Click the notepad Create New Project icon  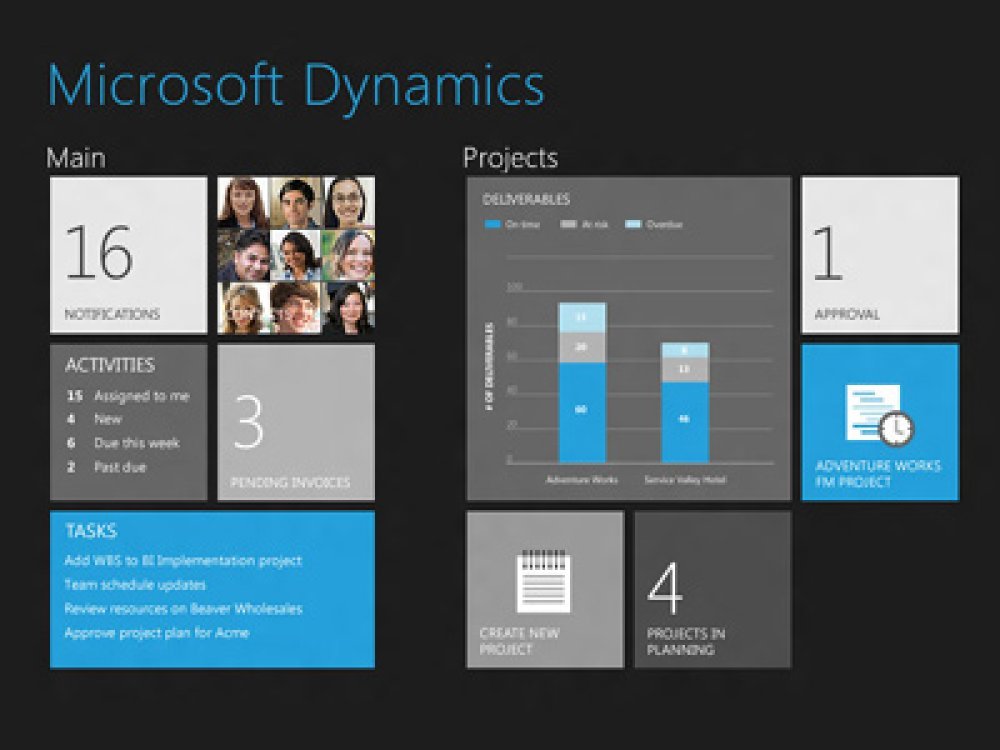coord(543,580)
